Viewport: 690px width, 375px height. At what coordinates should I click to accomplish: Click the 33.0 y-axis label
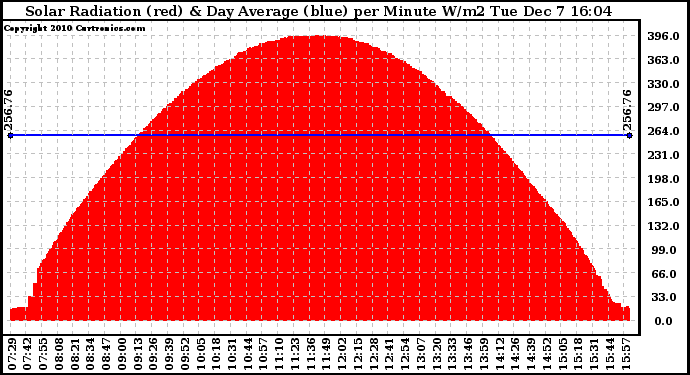[x=665, y=298]
